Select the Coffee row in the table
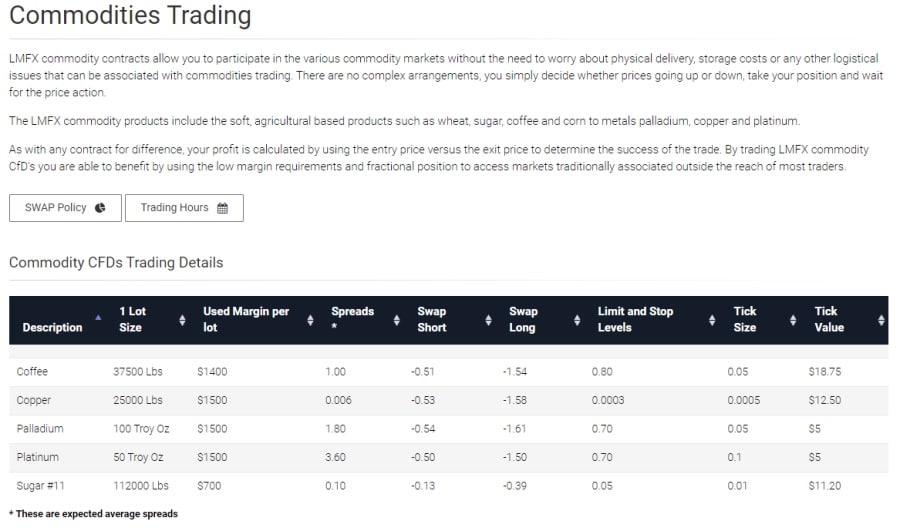 click(448, 372)
